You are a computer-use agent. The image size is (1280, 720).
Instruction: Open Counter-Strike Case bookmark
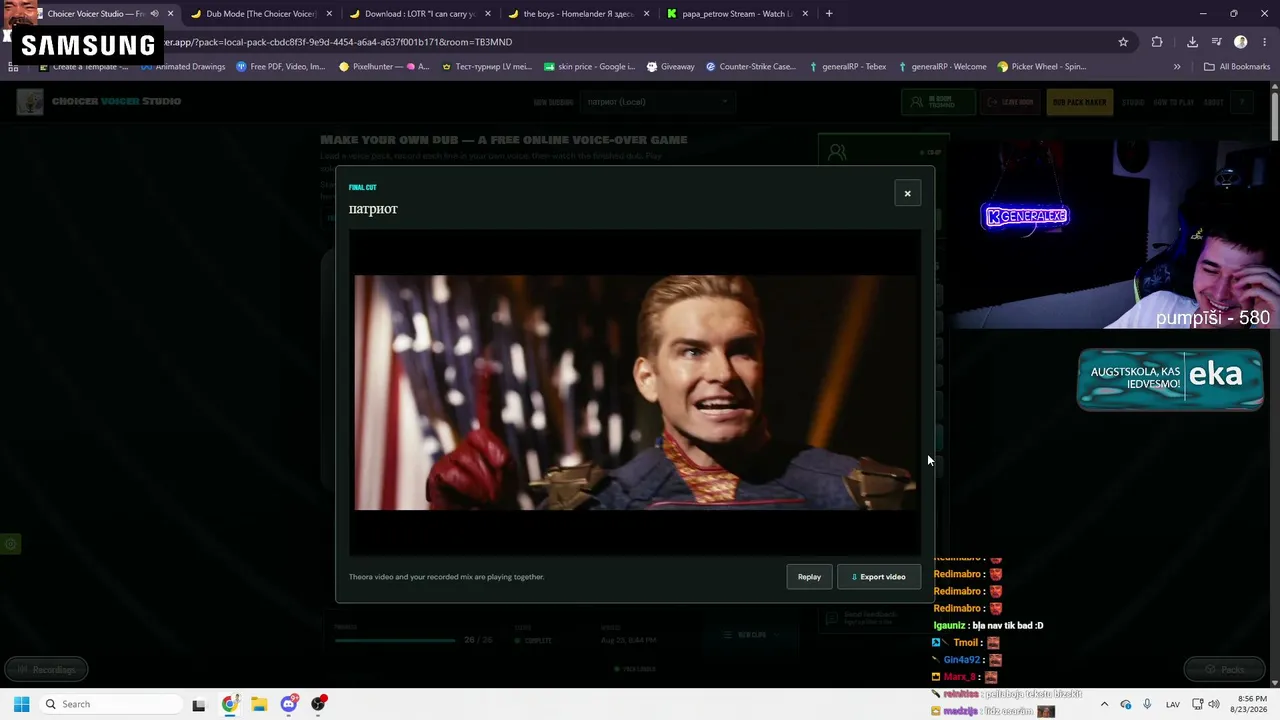751,67
